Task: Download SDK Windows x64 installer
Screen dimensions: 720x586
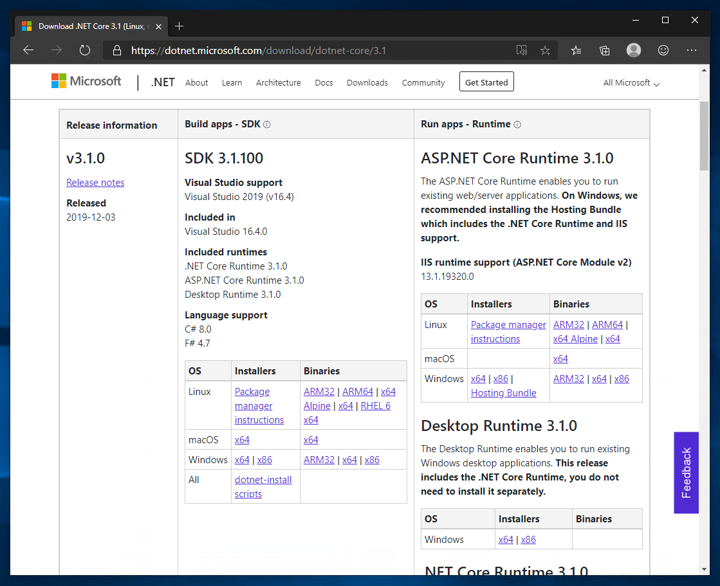Action: [242, 460]
